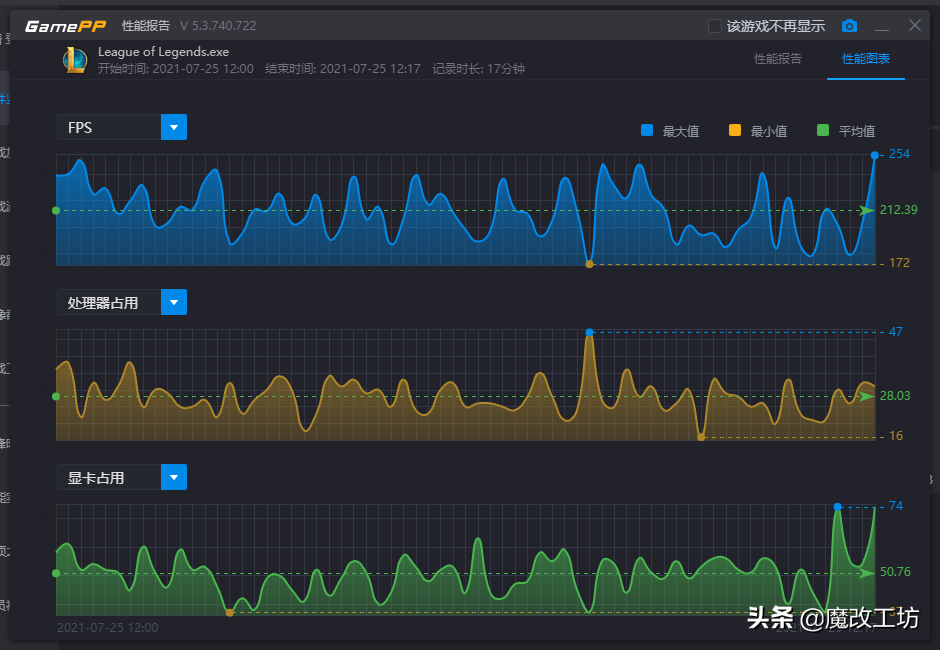Switch to the 性能报告 tab
The image size is (940, 650).
click(777, 59)
